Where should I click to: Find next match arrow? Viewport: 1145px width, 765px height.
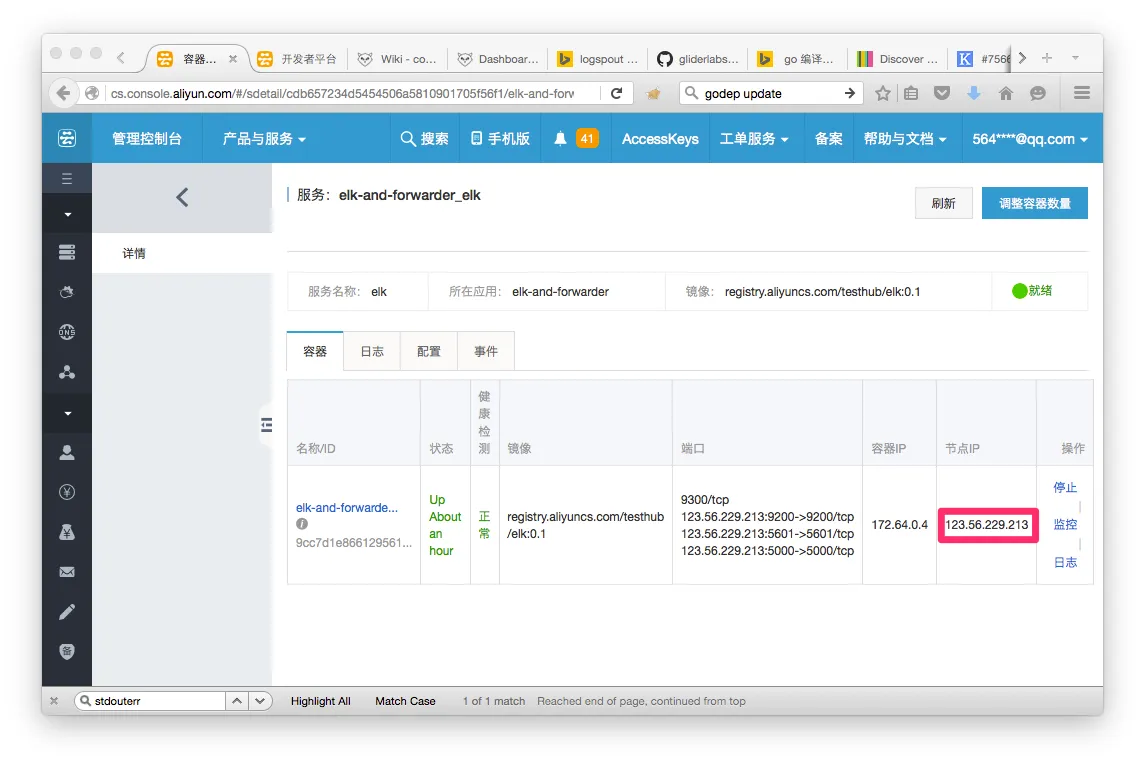click(x=260, y=701)
